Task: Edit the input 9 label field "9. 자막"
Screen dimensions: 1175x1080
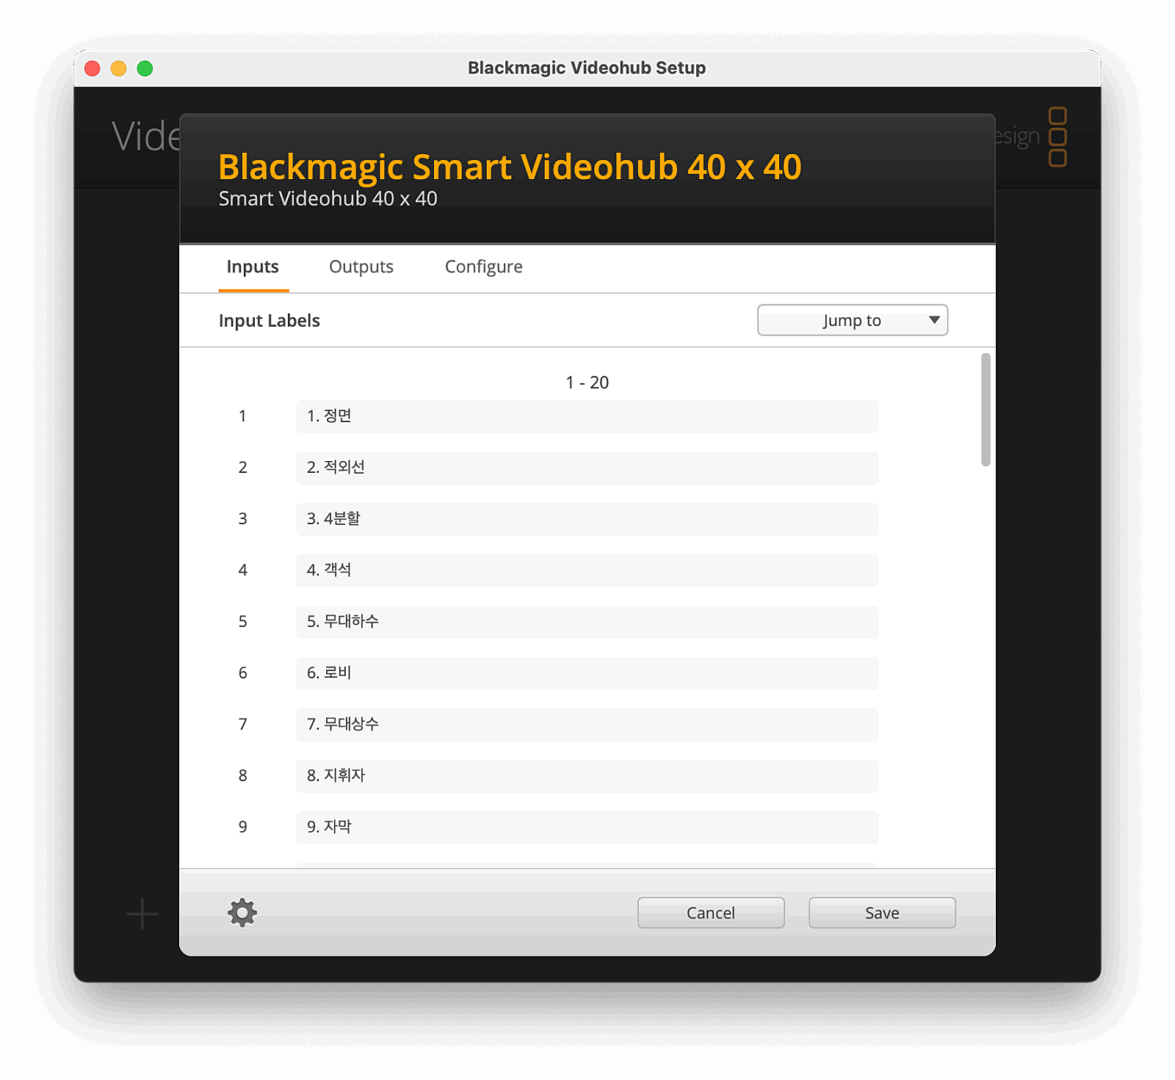Action: point(587,827)
